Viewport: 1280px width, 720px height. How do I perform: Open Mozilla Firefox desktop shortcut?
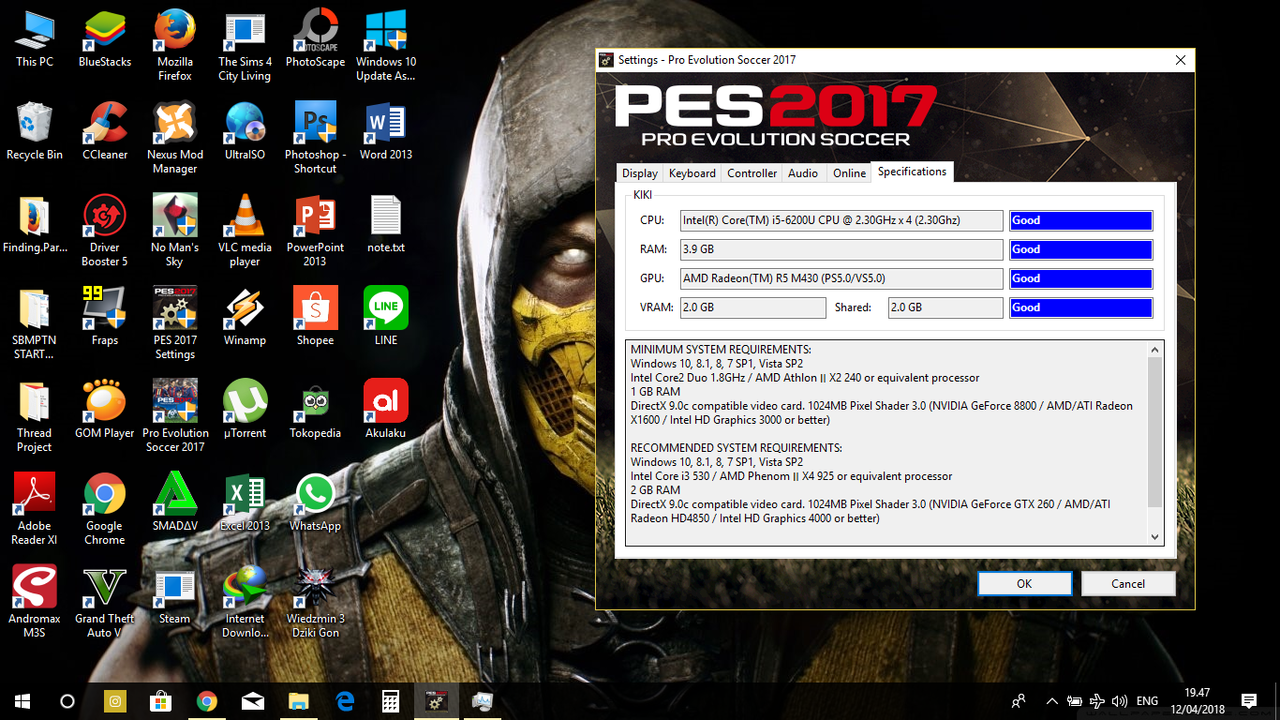pyautogui.click(x=175, y=46)
